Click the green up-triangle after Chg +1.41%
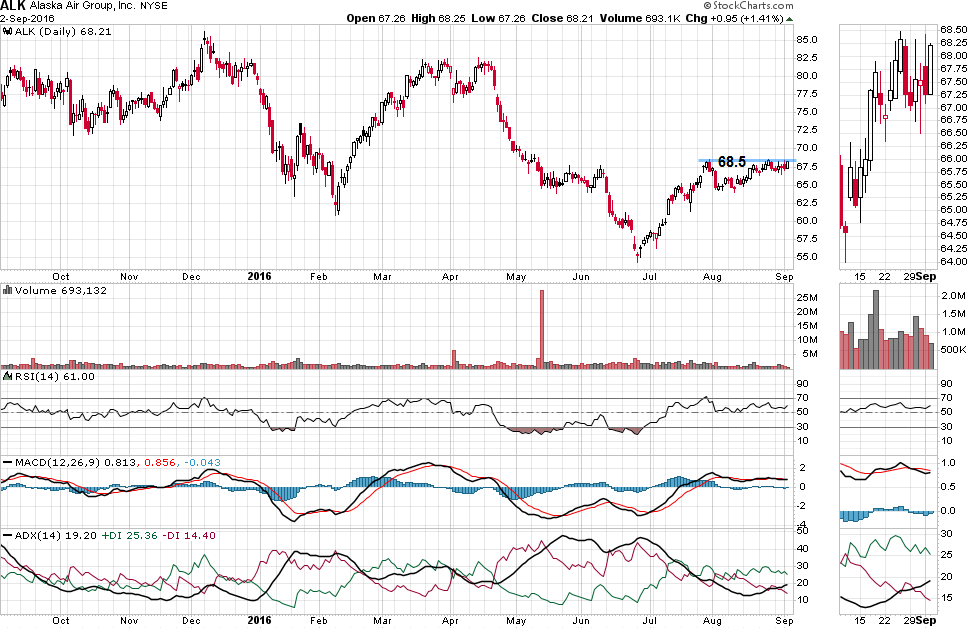This screenshot has height=628, width=967. pos(790,19)
